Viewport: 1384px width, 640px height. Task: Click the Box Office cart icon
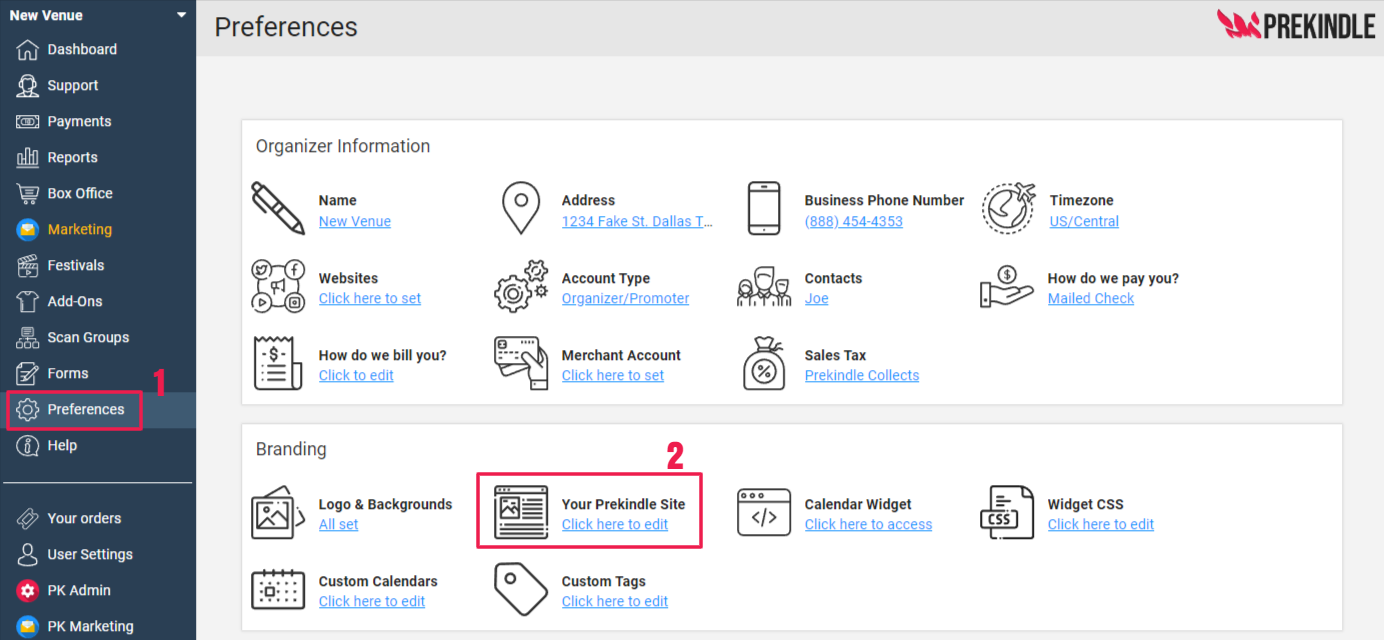click(28, 193)
